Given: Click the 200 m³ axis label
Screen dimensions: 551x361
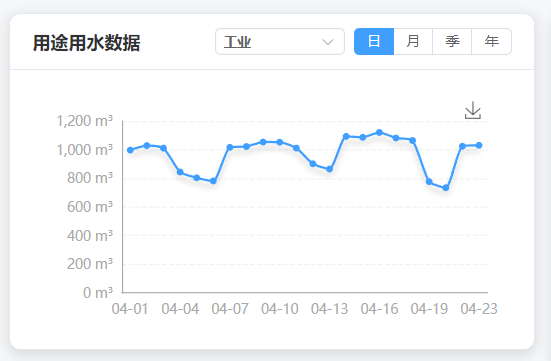Looking at the screenshot, I should click(90, 264).
